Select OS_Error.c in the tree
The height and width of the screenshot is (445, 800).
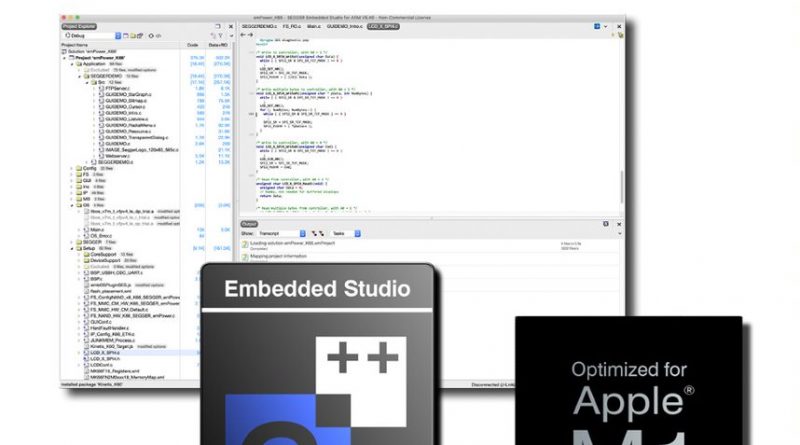[x=101, y=236]
